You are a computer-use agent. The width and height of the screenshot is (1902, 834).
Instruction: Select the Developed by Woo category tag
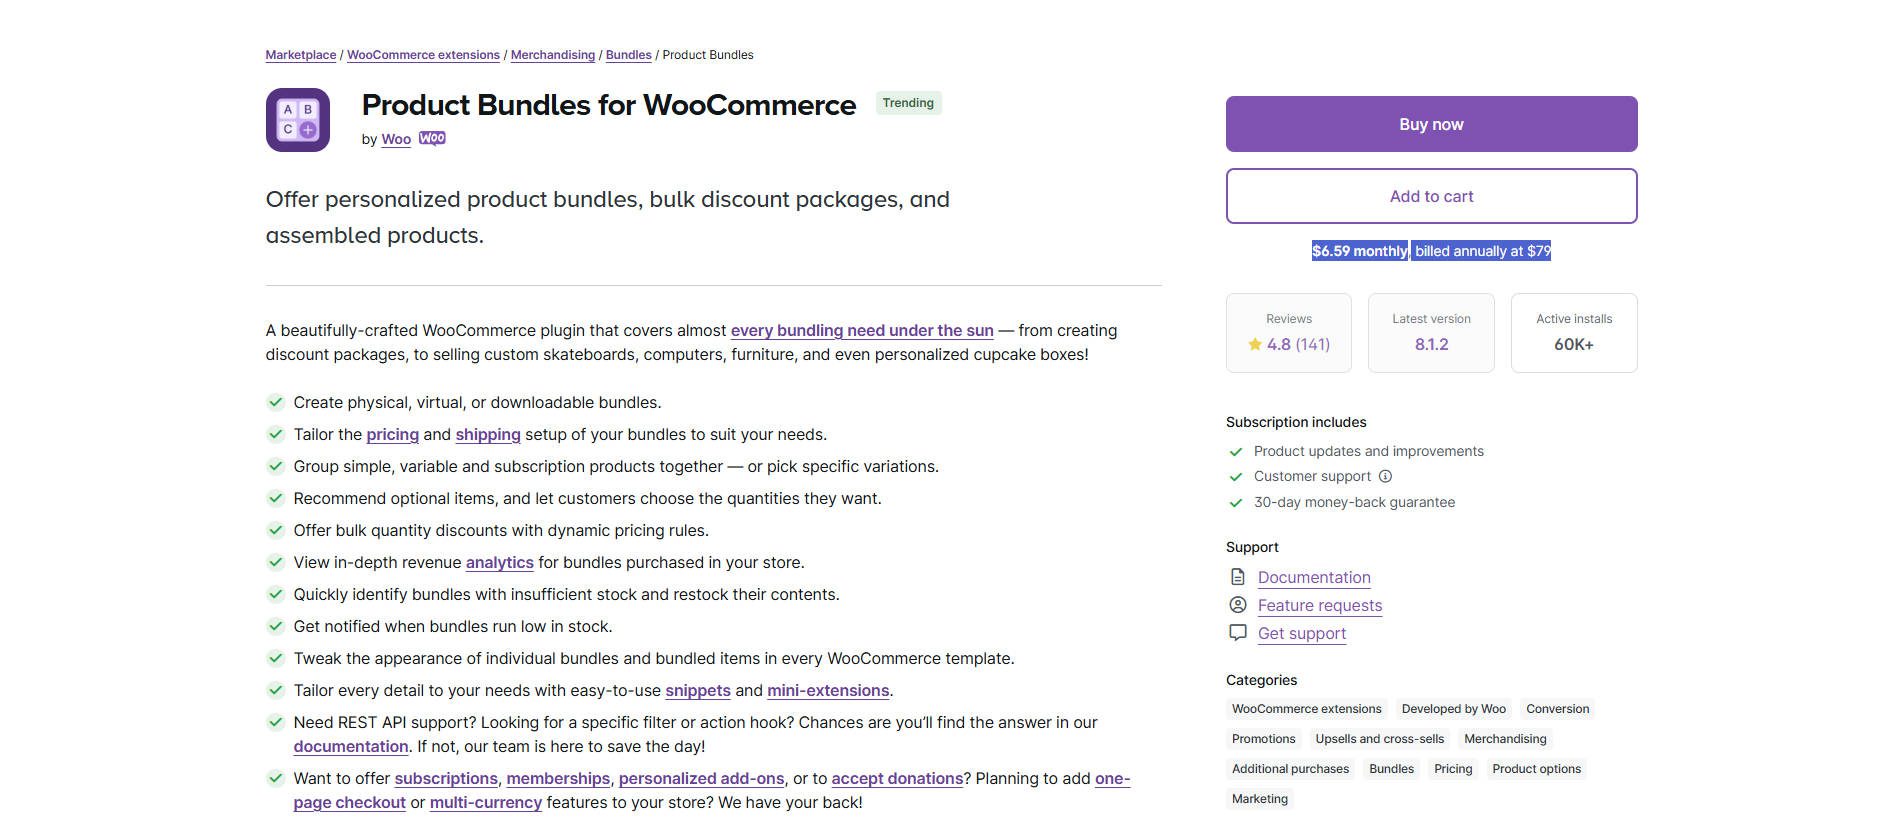click(1453, 709)
